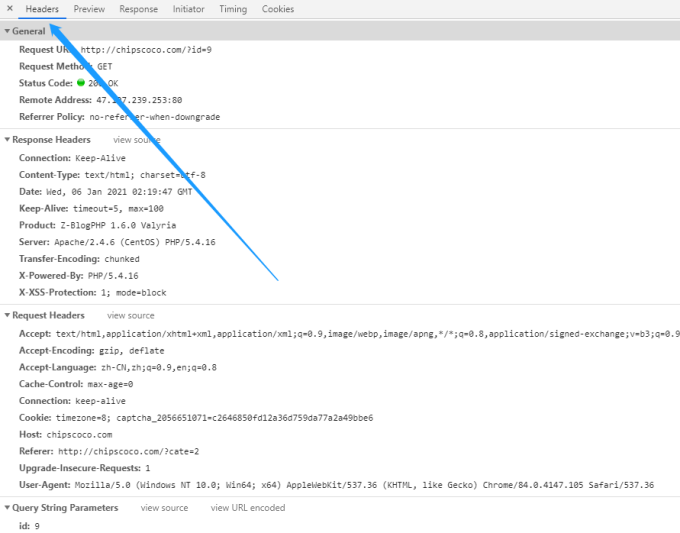Open the Initiator tab
This screenshot has width=680, height=533.
(x=188, y=9)
